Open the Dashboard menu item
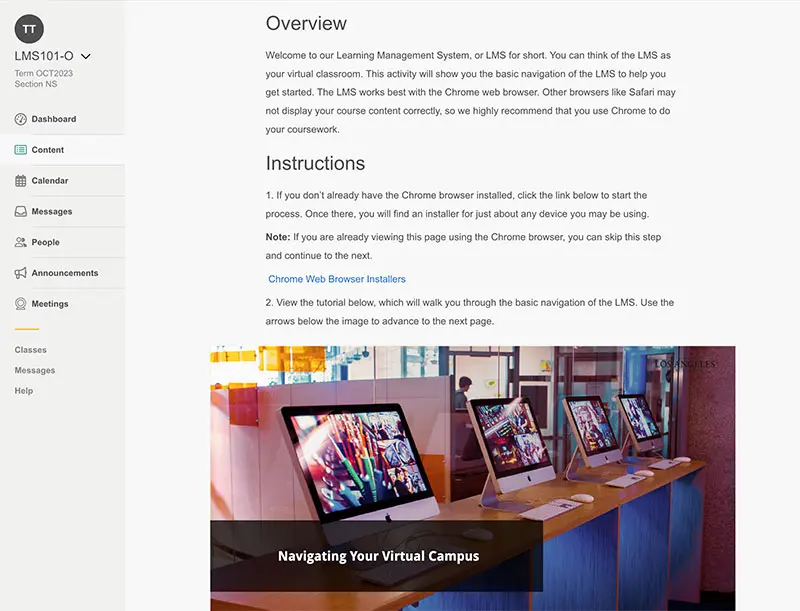Screen dimensions: 800x611 (54, 119)
